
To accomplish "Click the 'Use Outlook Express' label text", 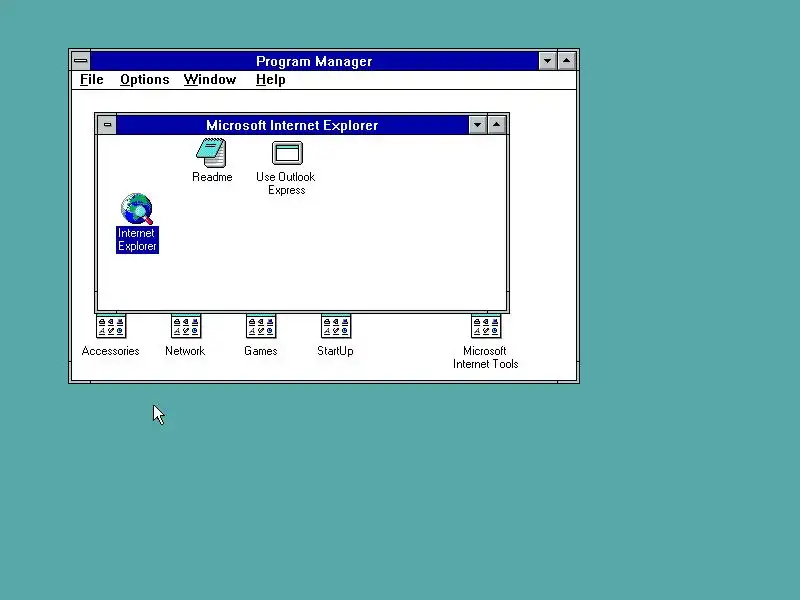I will tap(286, 184).
